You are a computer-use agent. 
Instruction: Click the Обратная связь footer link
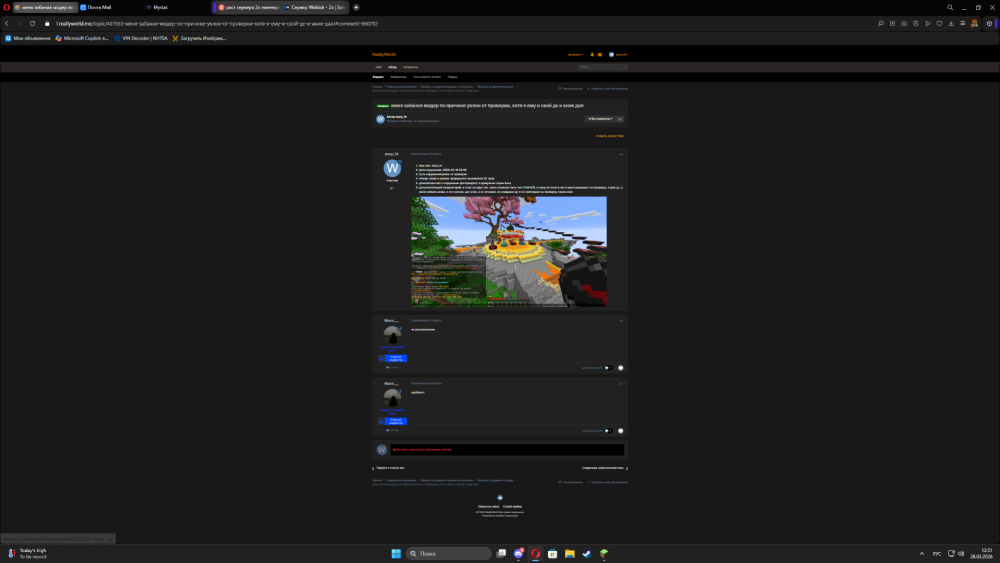[x=489, y=507]
